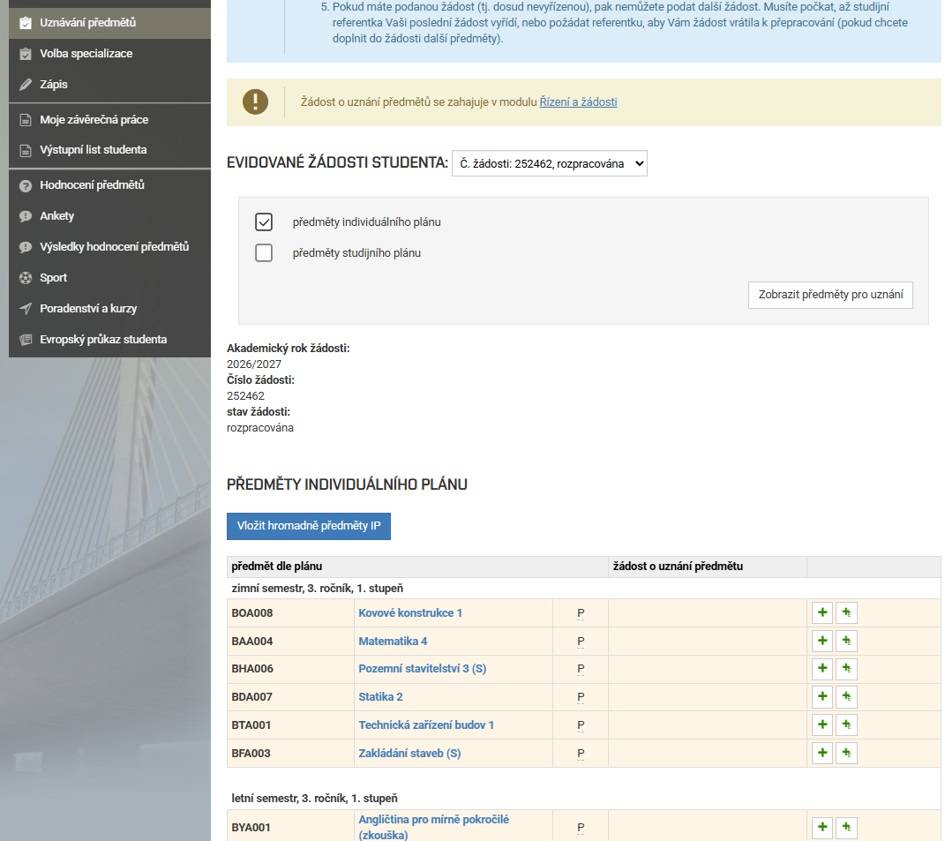Follow the Řízení a žádosti link
The image size is (945, 841).
(578, 102)
